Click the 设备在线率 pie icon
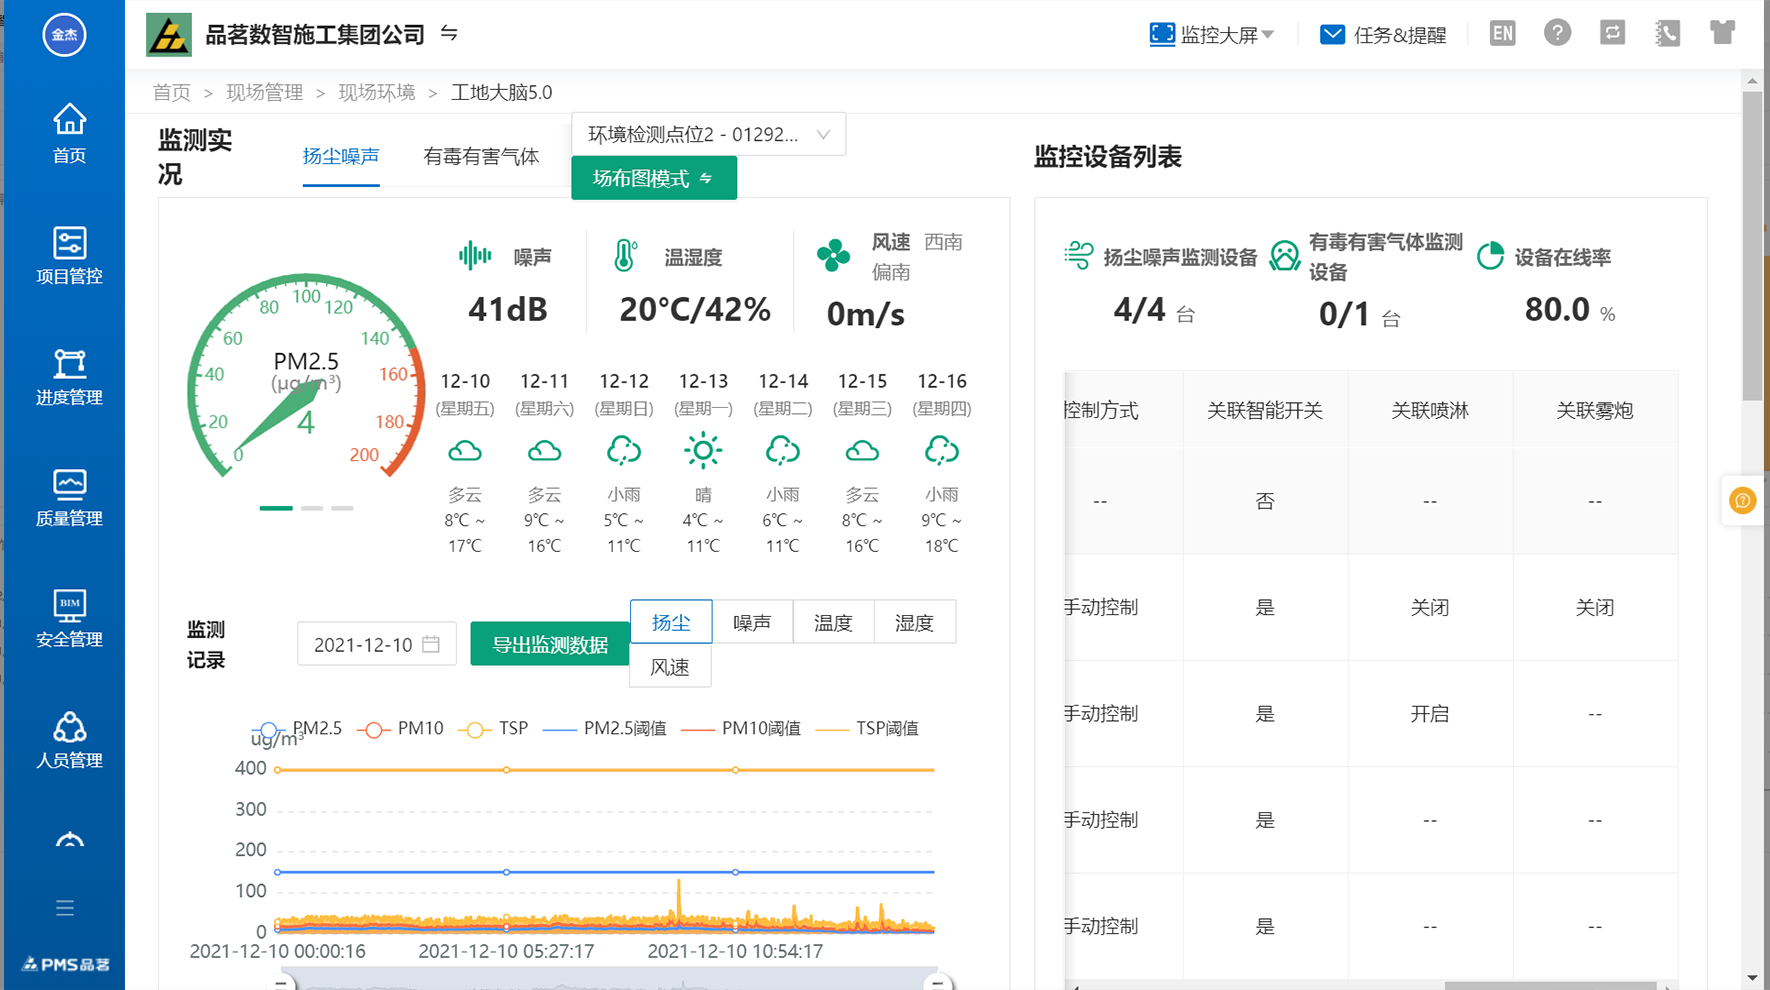 click(1490, 256)
